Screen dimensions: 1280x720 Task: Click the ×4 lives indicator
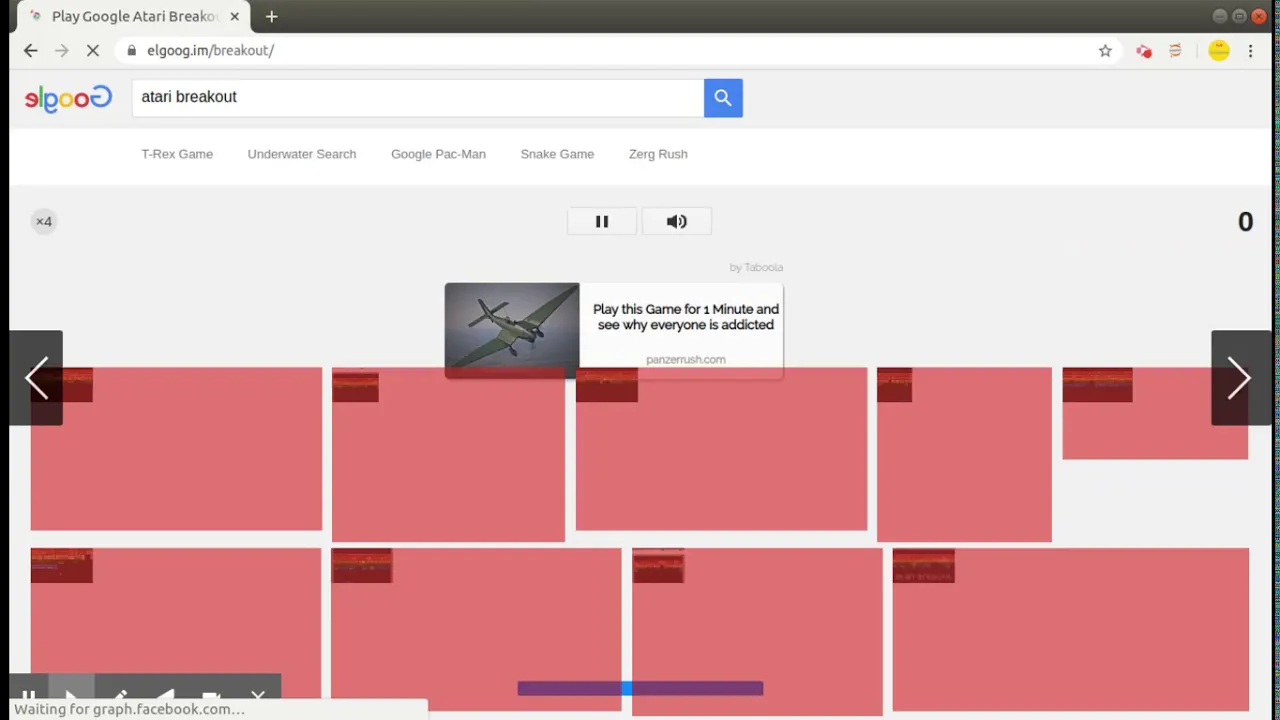pyautogui.click(x=44, y=222)
